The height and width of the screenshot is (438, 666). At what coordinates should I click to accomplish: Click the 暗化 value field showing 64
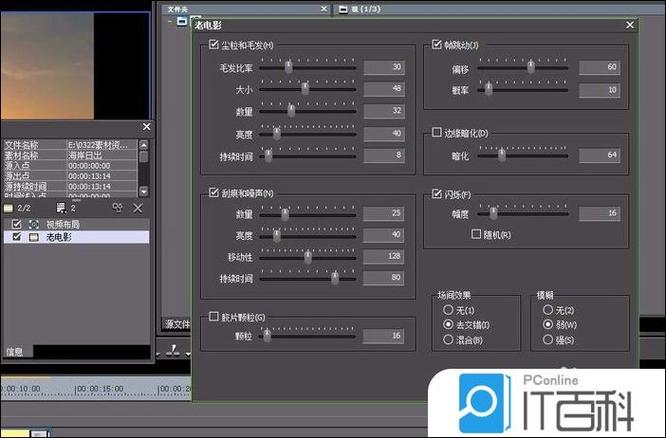(x=599, y=155)
